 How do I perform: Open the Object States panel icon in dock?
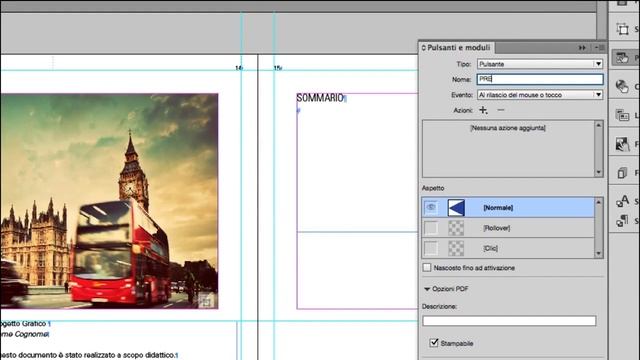pyautogui.click(x=622, y=29)
